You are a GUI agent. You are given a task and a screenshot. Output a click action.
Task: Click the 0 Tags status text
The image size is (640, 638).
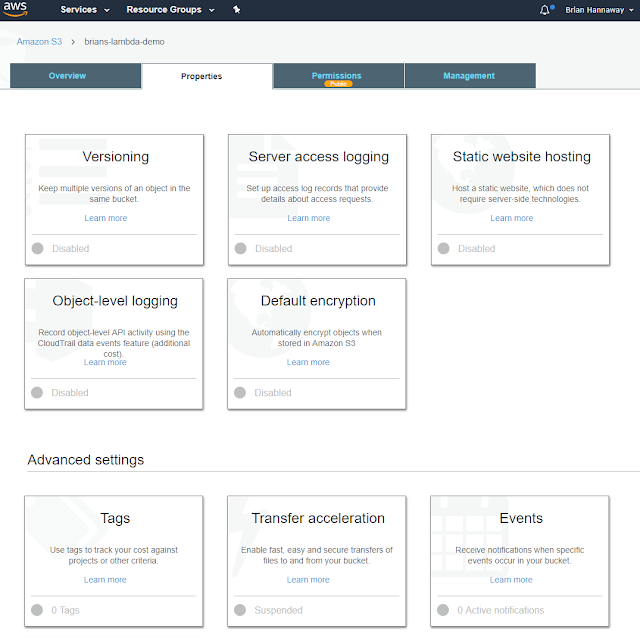(x=65, y=610)
